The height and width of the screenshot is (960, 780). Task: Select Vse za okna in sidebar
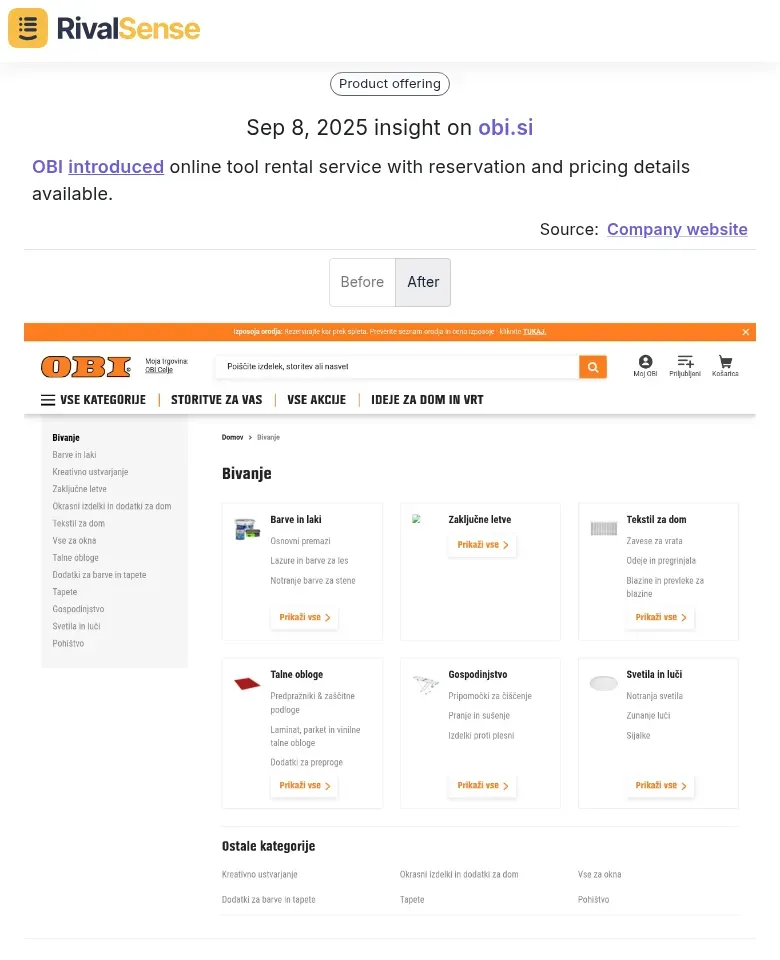coord(74,541)
